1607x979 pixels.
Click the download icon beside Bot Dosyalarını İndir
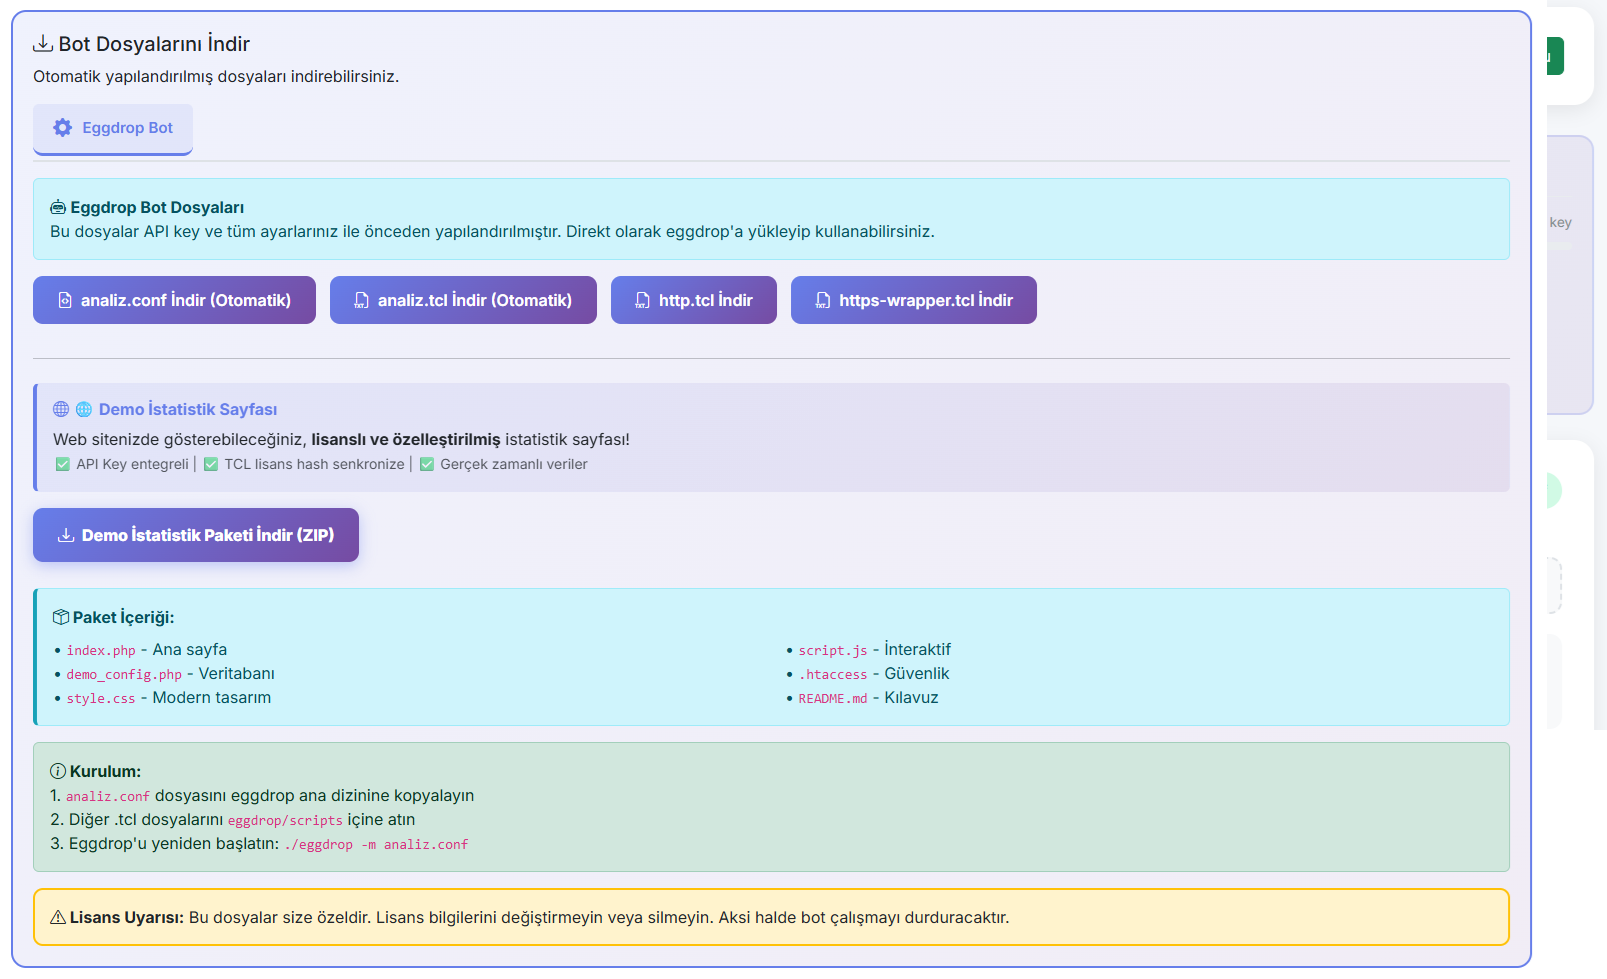click(43, 43)
